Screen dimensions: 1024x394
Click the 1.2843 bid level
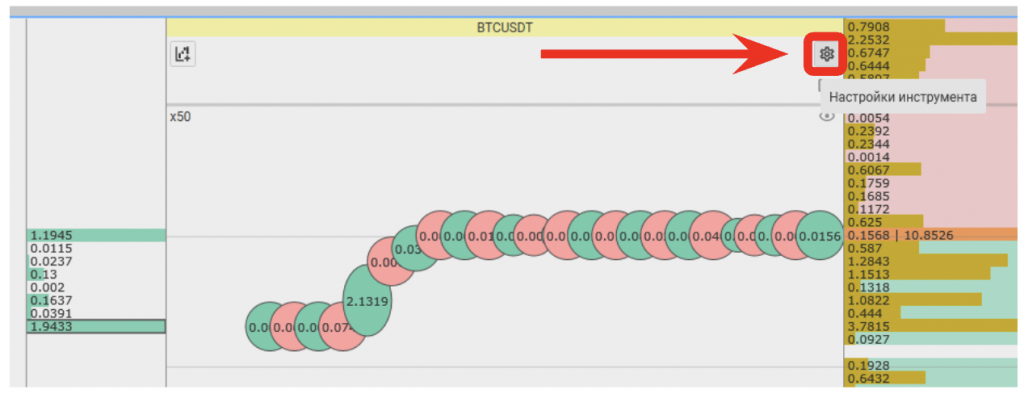(x=934, y=261)
